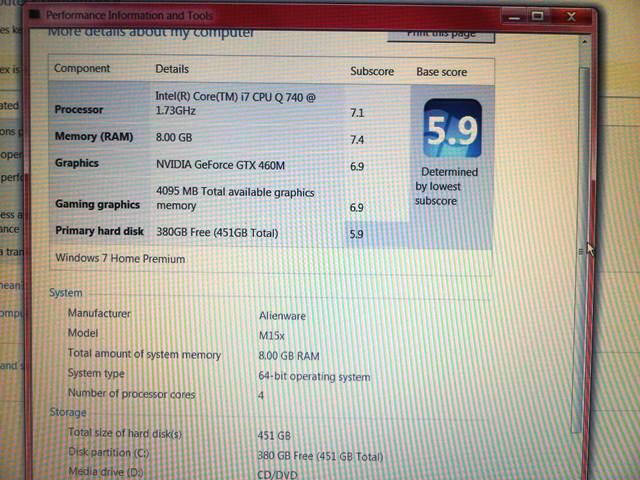640x480 pixels.
Task: Click the System section heading
Action: tap(66, 293)
